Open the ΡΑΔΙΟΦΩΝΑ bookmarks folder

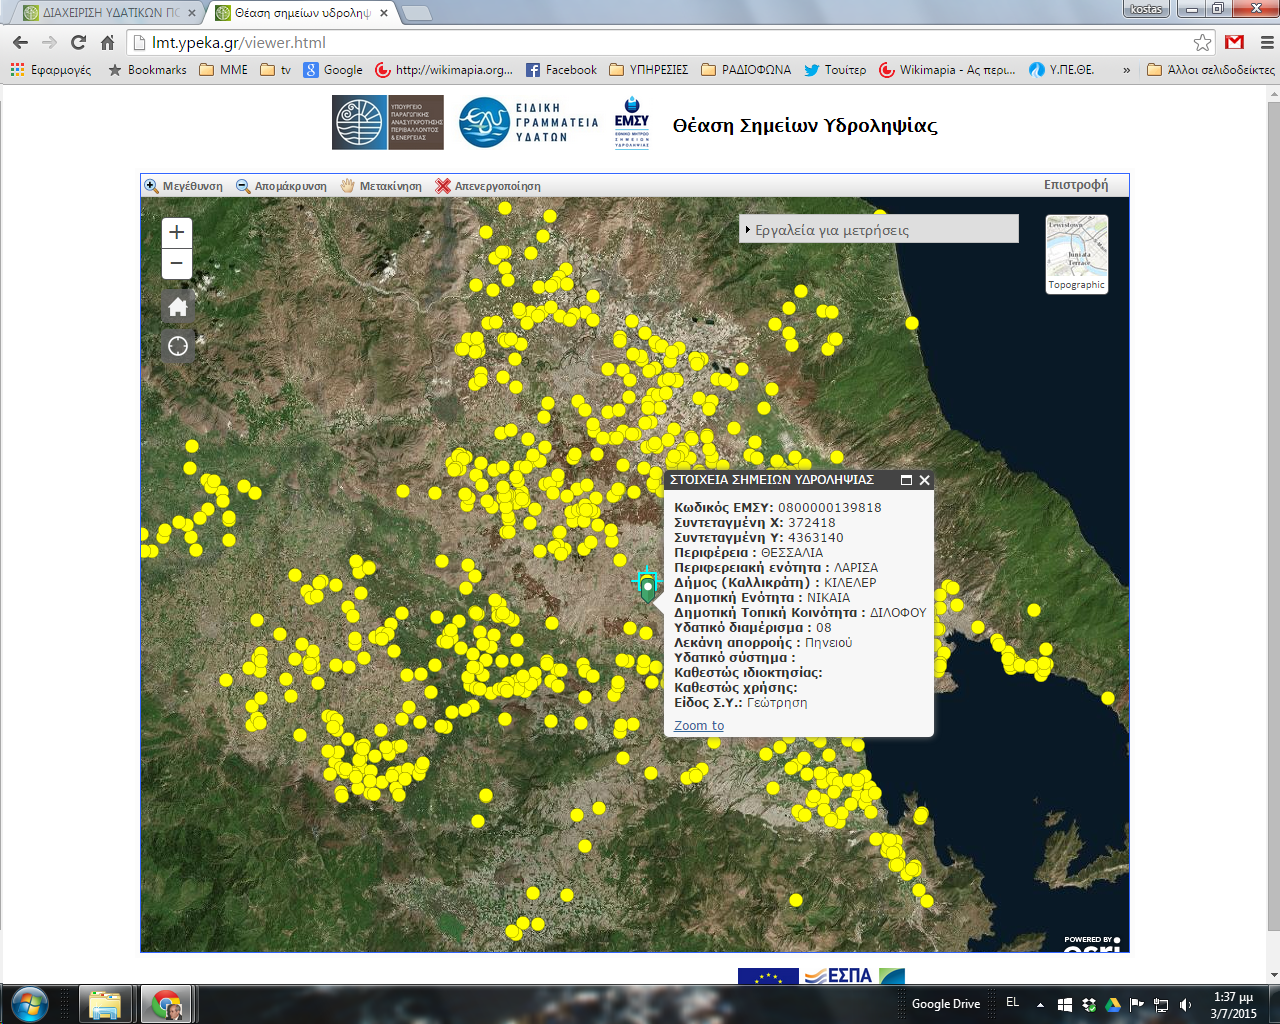[746, 70]
